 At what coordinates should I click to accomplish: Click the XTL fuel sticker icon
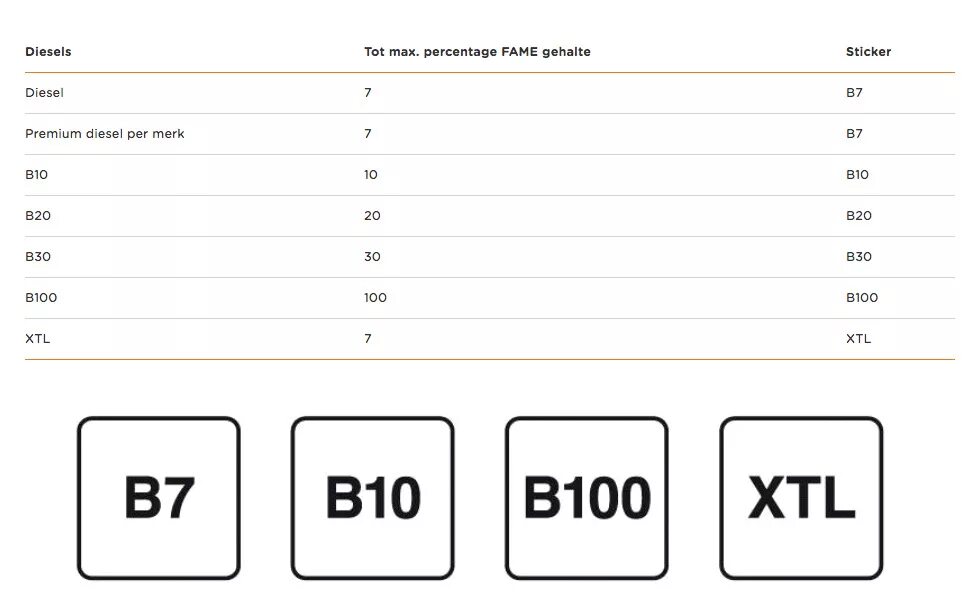(x=801, y=498)
